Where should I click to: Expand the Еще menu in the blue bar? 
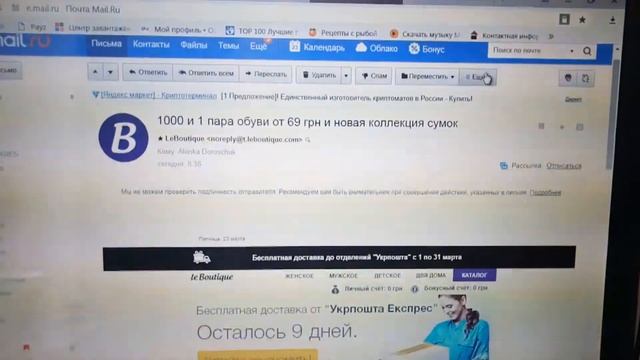pos(259,46)
